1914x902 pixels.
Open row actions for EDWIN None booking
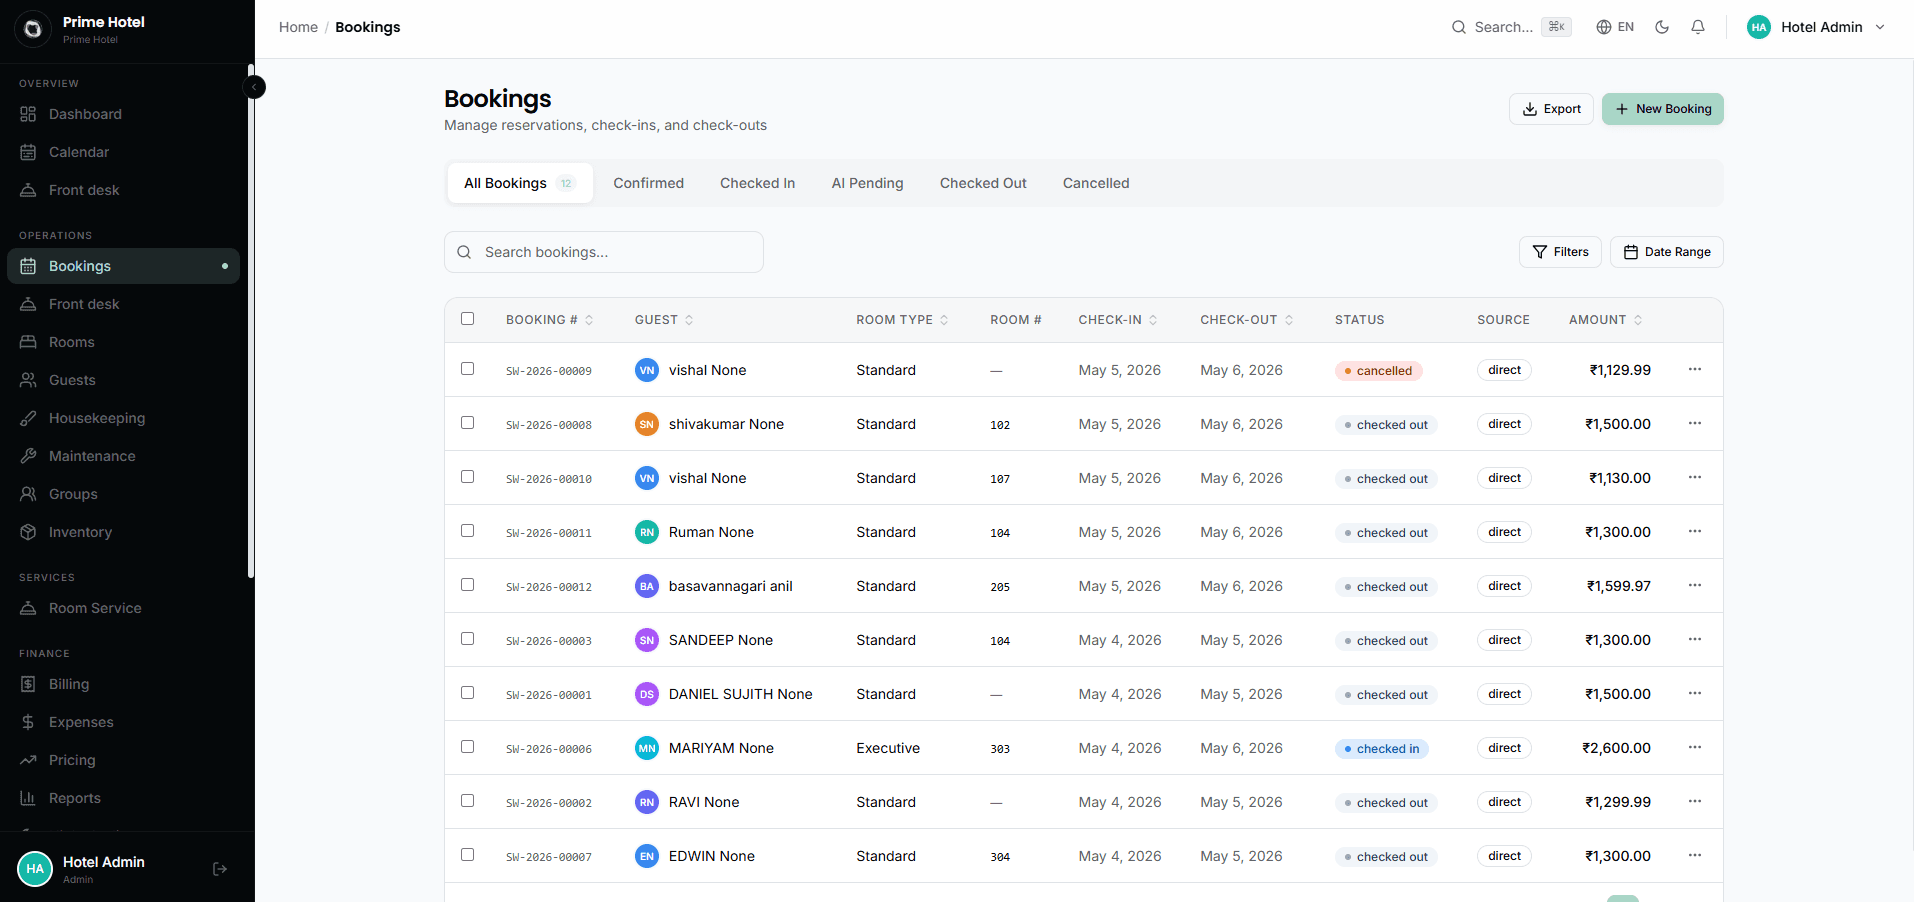click(x=1695, y=856)
